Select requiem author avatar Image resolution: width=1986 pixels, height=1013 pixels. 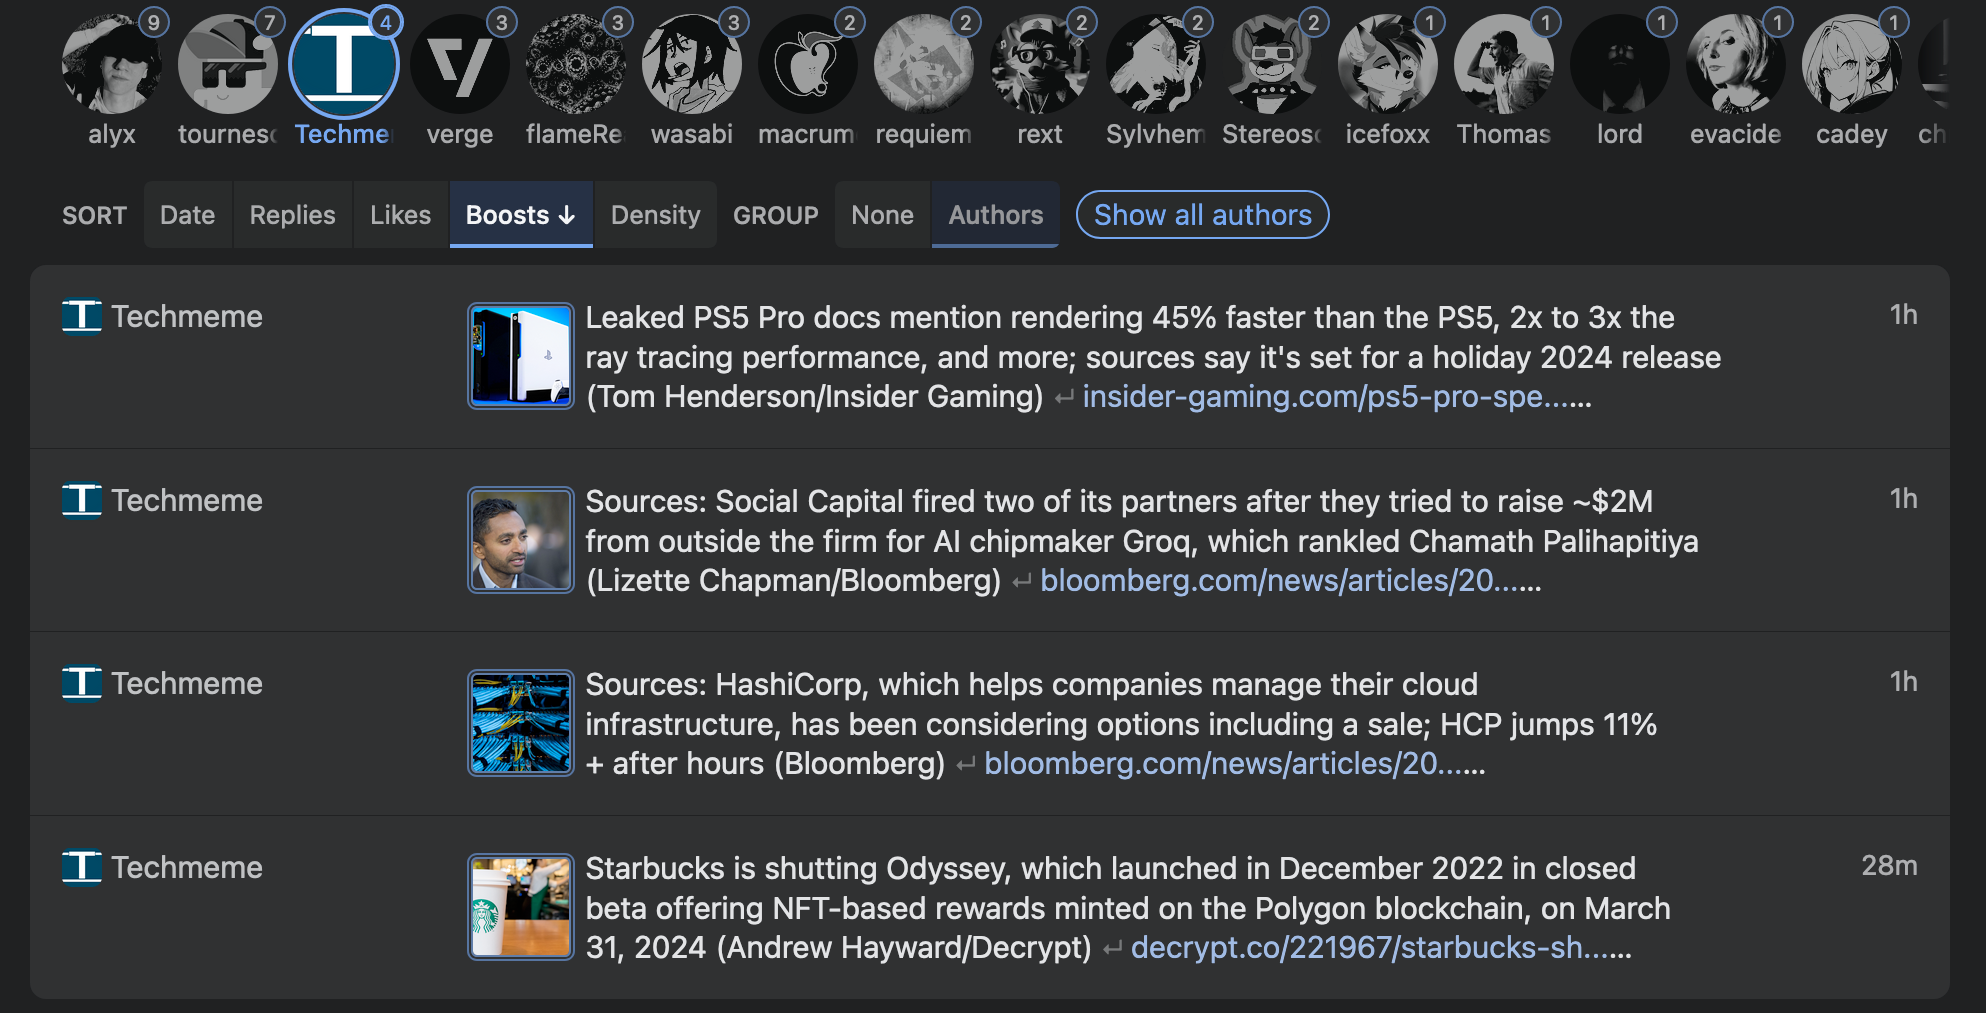(x=924, y=64)
